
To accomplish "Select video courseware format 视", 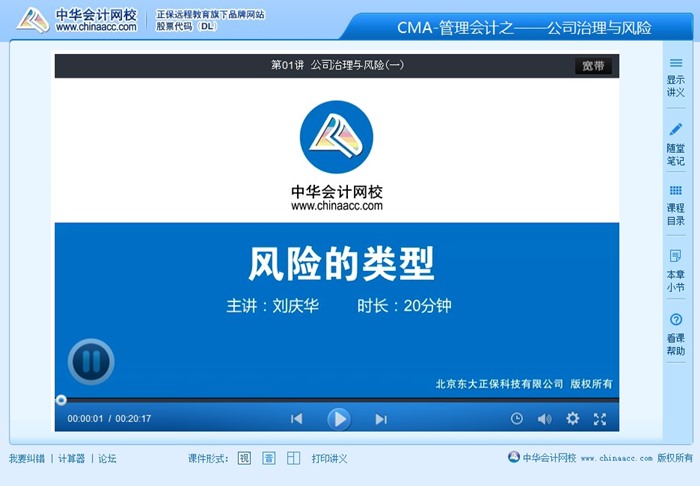I will tap(244, 458).
